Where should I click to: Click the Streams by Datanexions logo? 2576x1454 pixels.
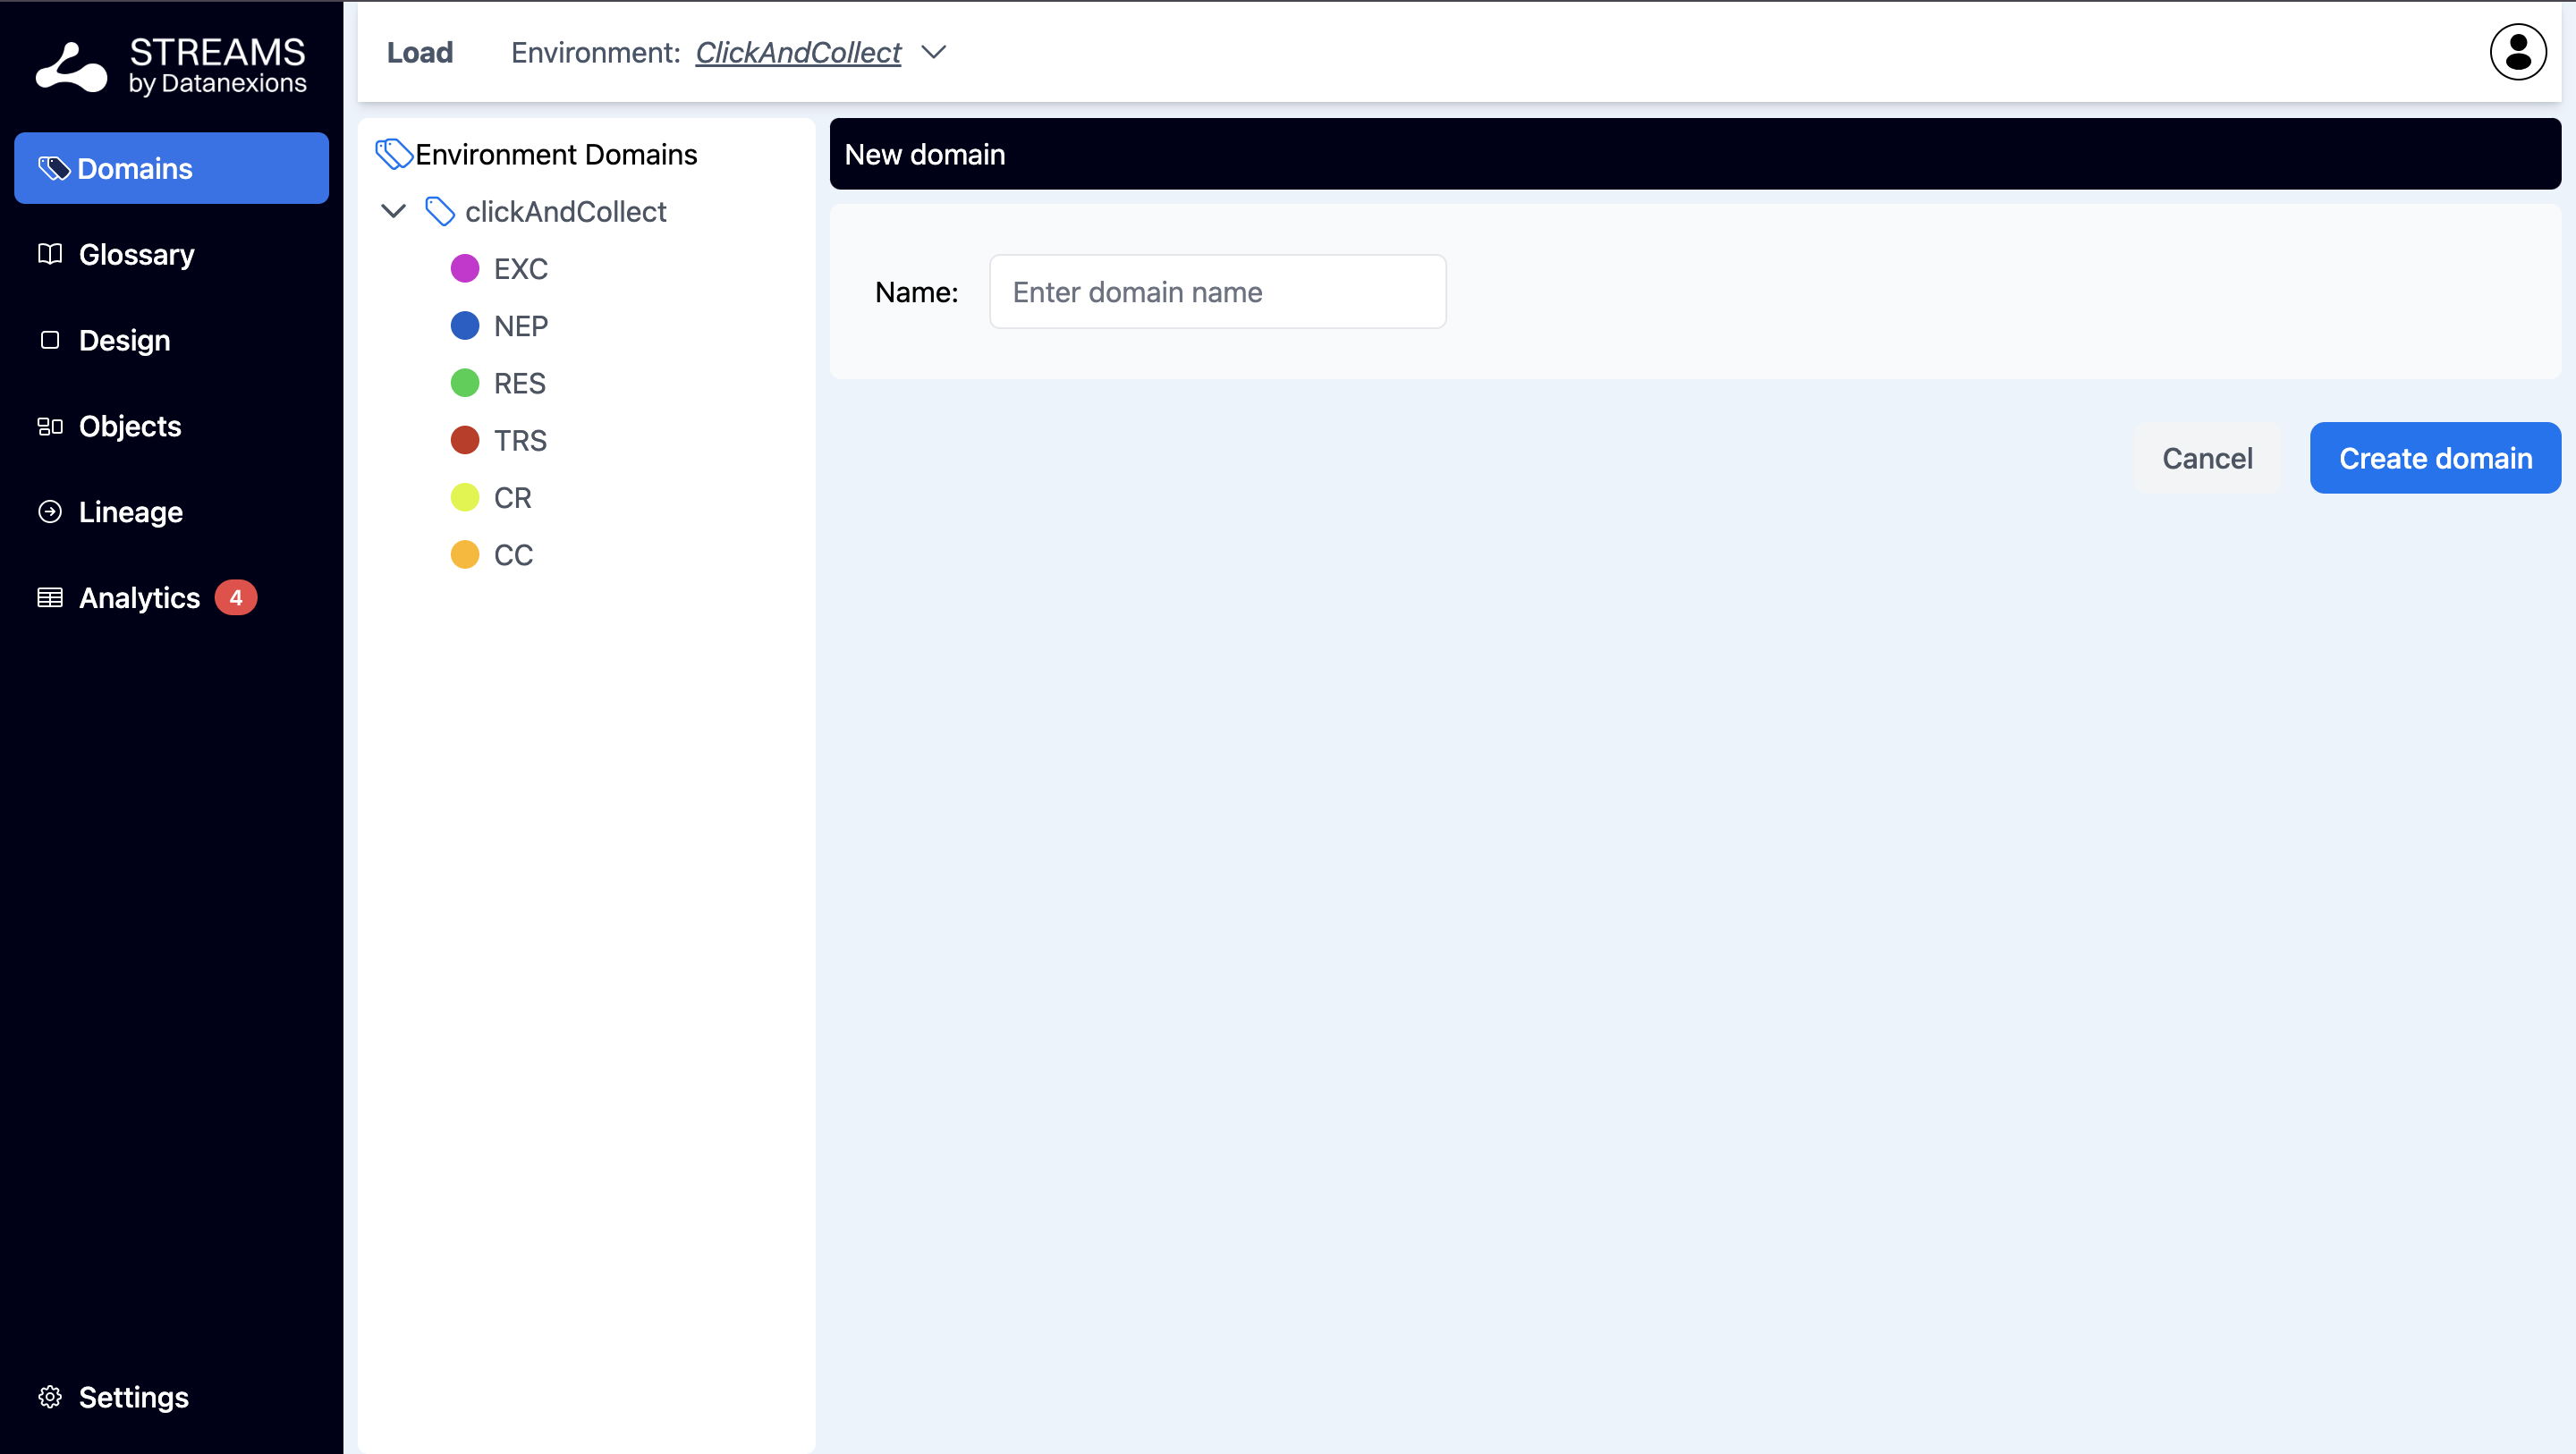pyautogui.click(x=171, y=66)
